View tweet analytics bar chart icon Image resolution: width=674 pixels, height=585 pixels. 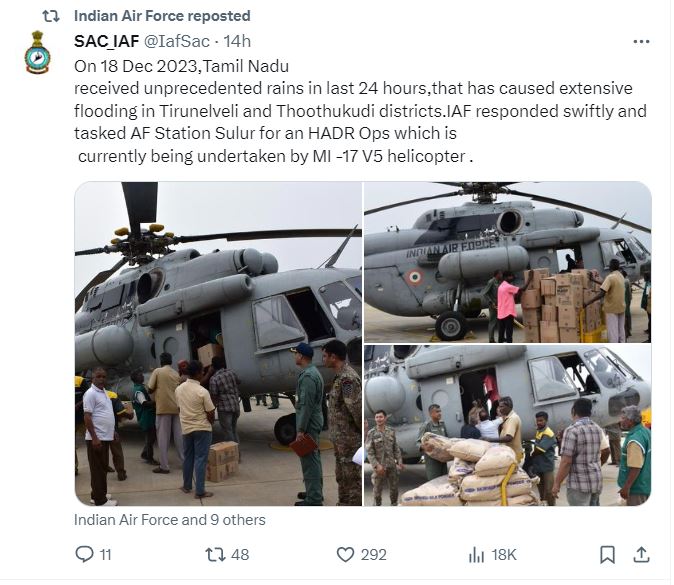click(x=477, y=554)
